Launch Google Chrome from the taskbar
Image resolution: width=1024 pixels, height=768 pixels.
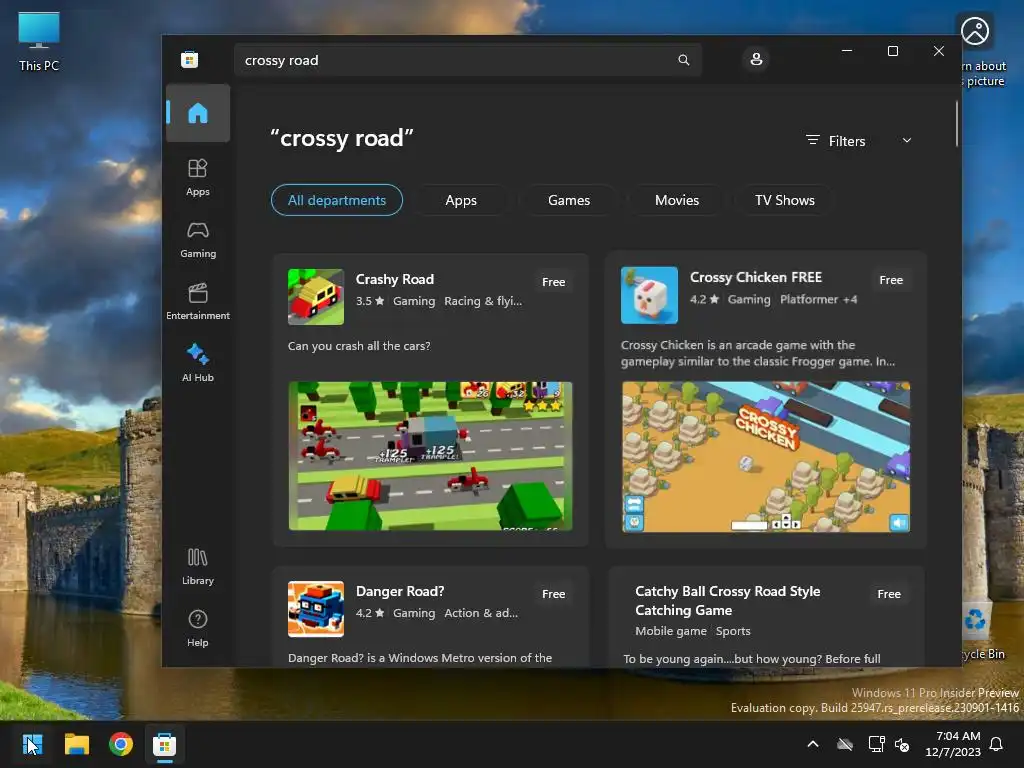pos(121,744)
